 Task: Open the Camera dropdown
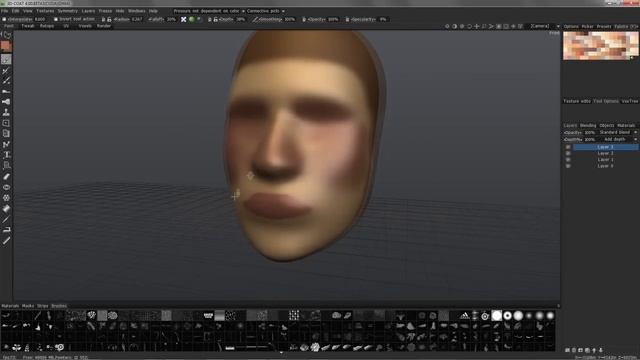pyautogui.click(x=545, y=26)
